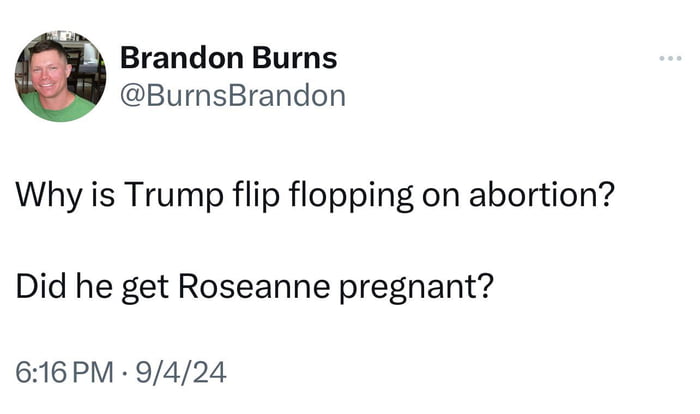Open the Brandon Burns display name link
The image size is (700, 414).
(228, 59)
